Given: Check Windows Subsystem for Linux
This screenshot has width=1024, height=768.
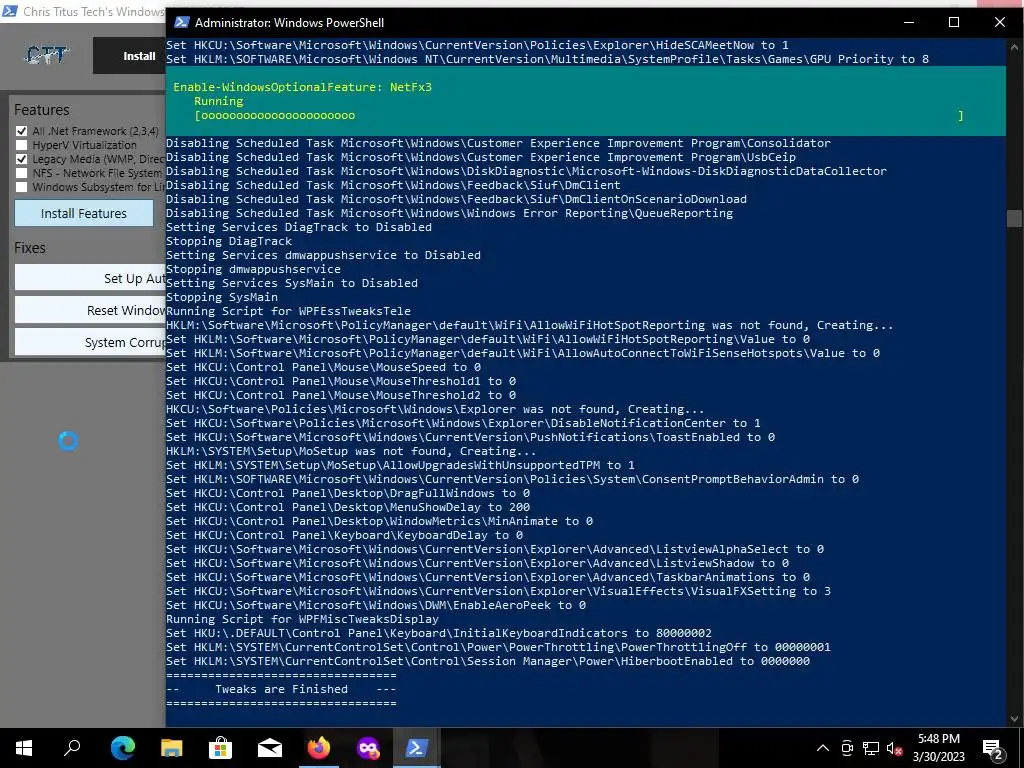Looking at the screenshot, I should point(22,187).
